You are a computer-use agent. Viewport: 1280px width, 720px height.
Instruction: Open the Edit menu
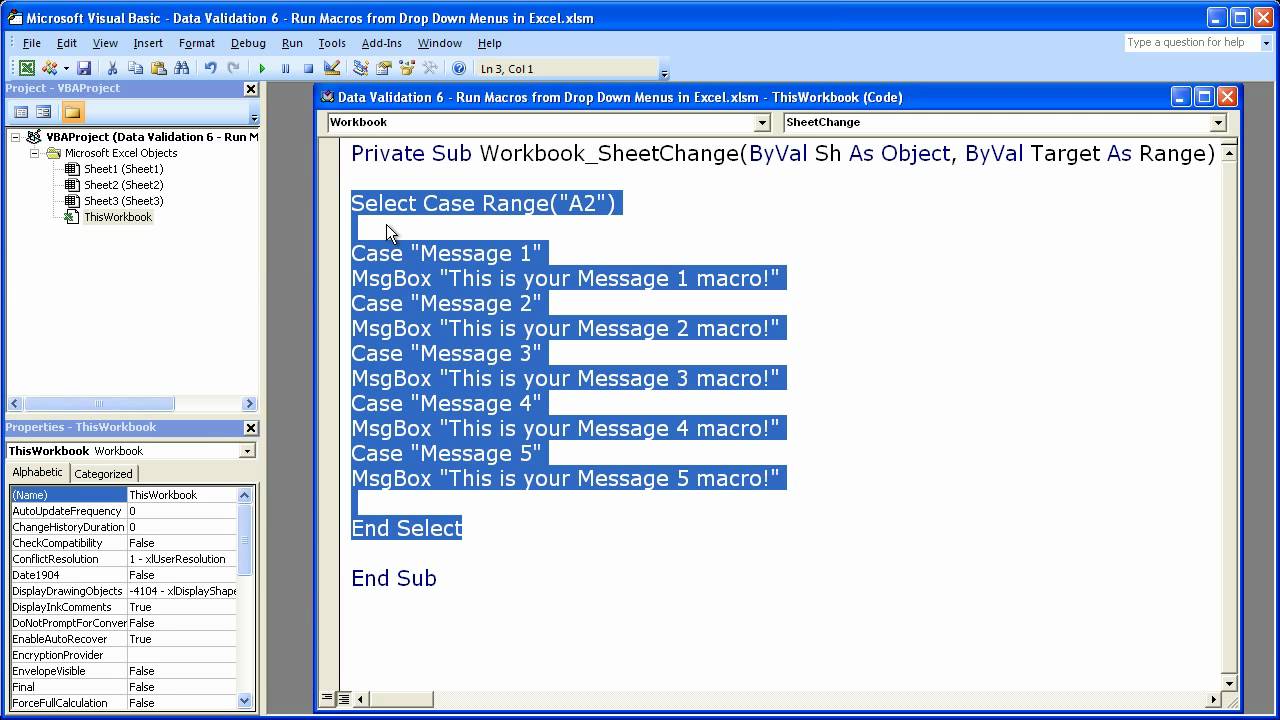pos(66,43)
